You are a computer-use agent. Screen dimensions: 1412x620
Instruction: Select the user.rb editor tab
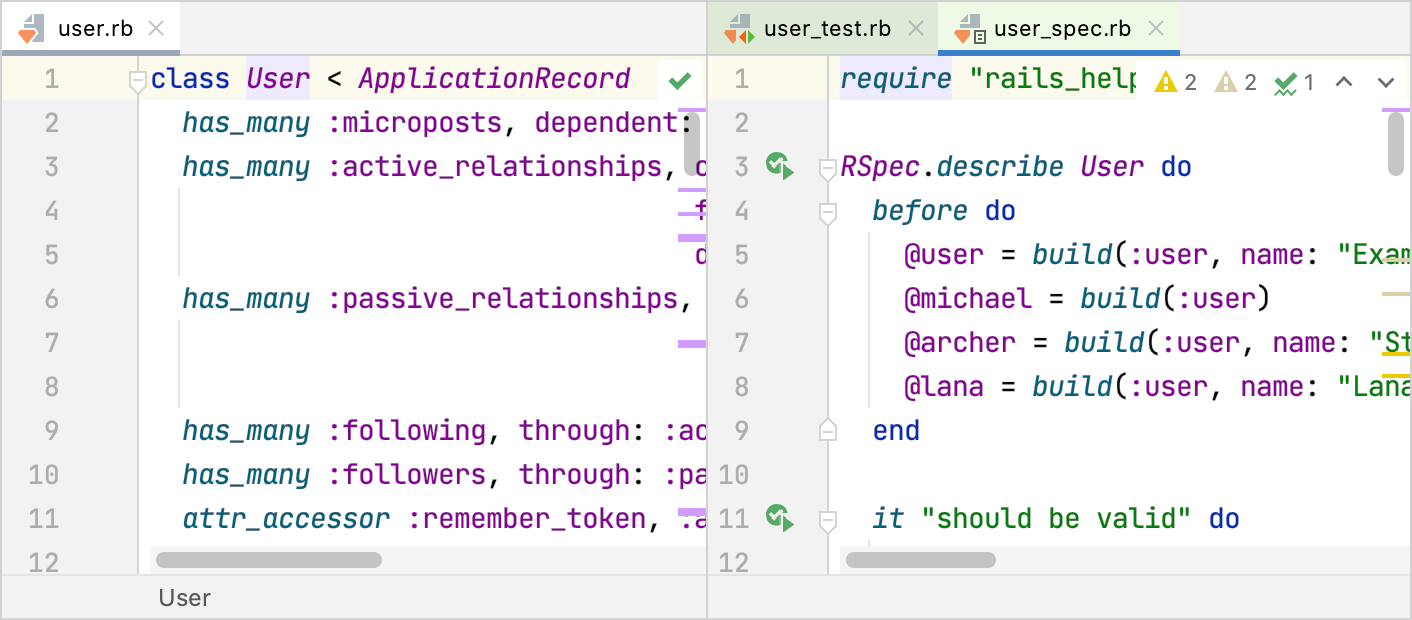[94, 28]
